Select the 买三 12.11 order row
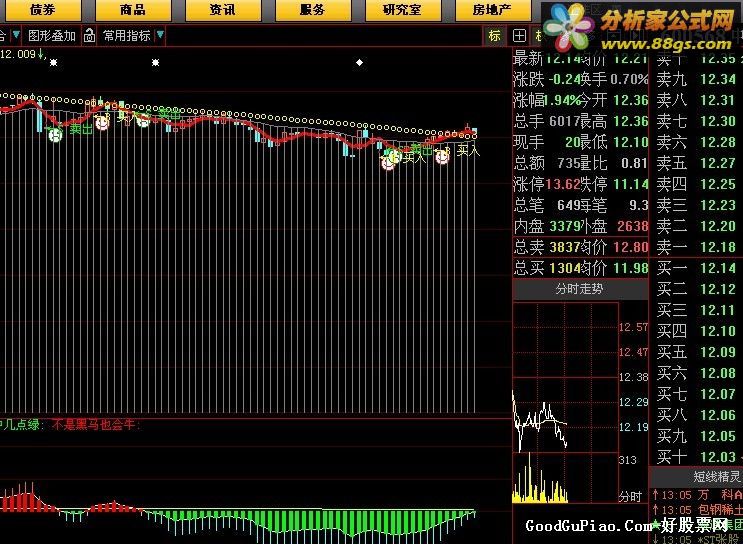This screenshot has width=743, height=544. (x=697, y=310)
